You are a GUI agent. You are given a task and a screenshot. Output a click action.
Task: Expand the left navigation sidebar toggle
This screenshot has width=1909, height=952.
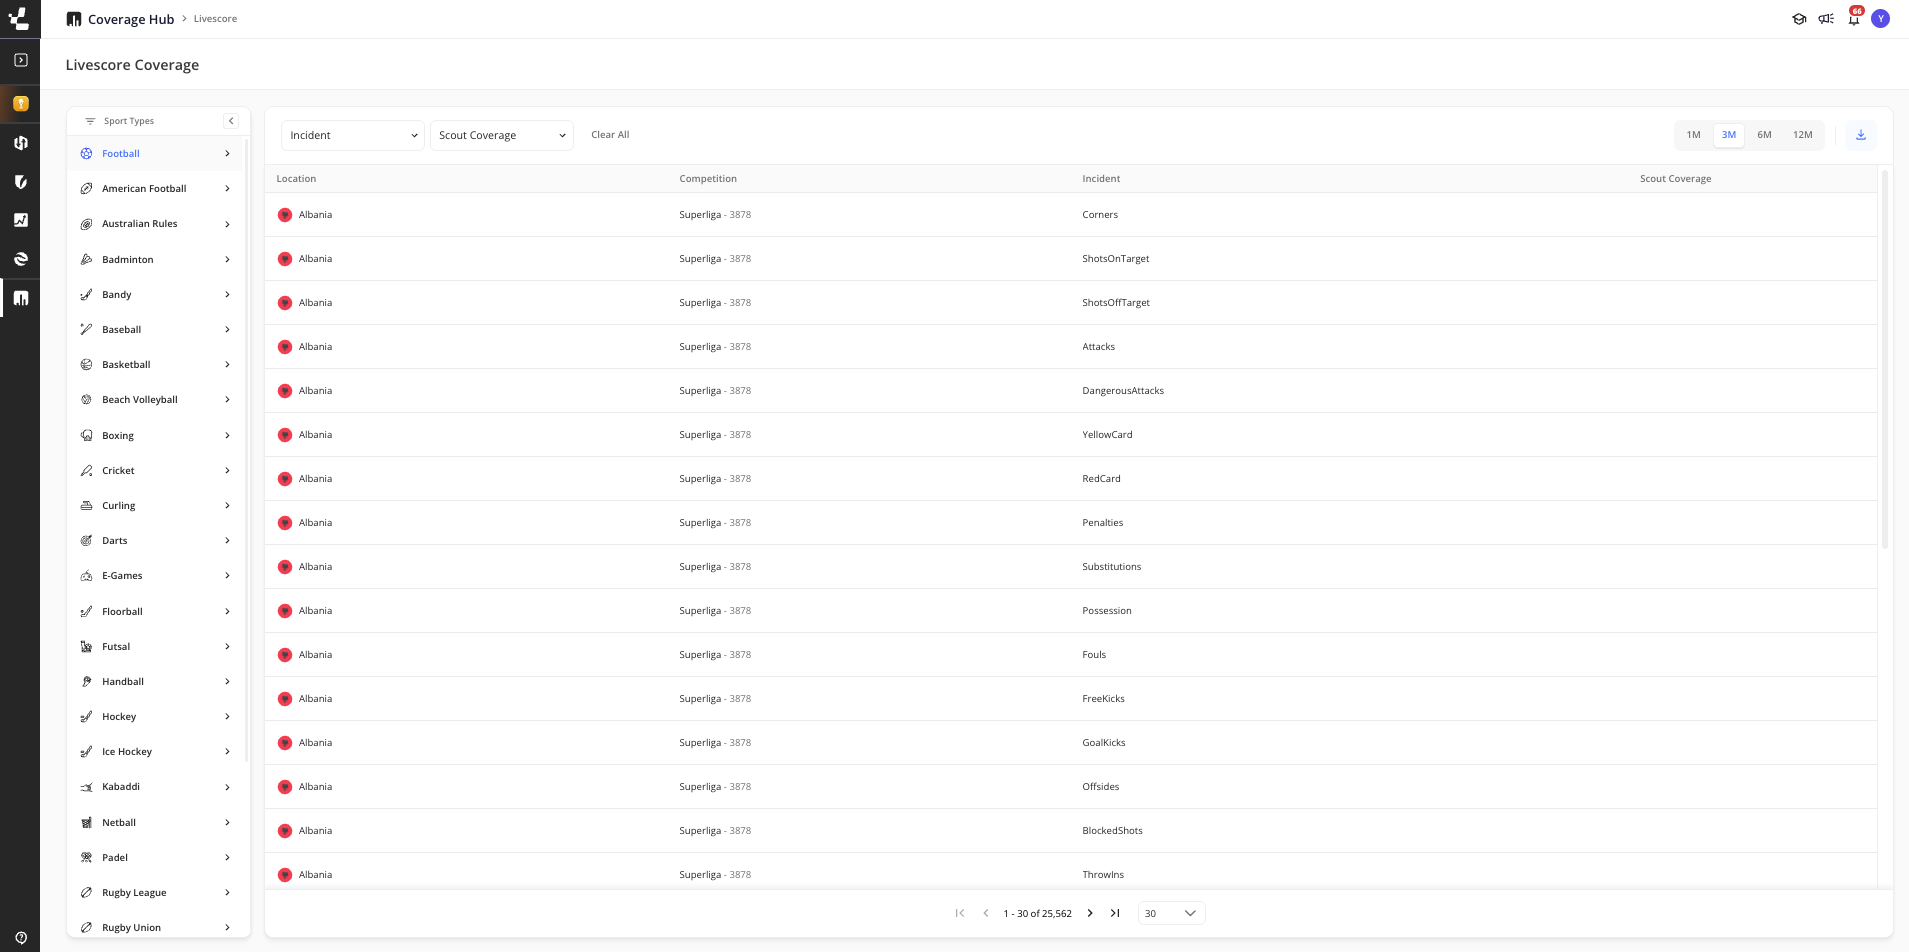[20, 60]
